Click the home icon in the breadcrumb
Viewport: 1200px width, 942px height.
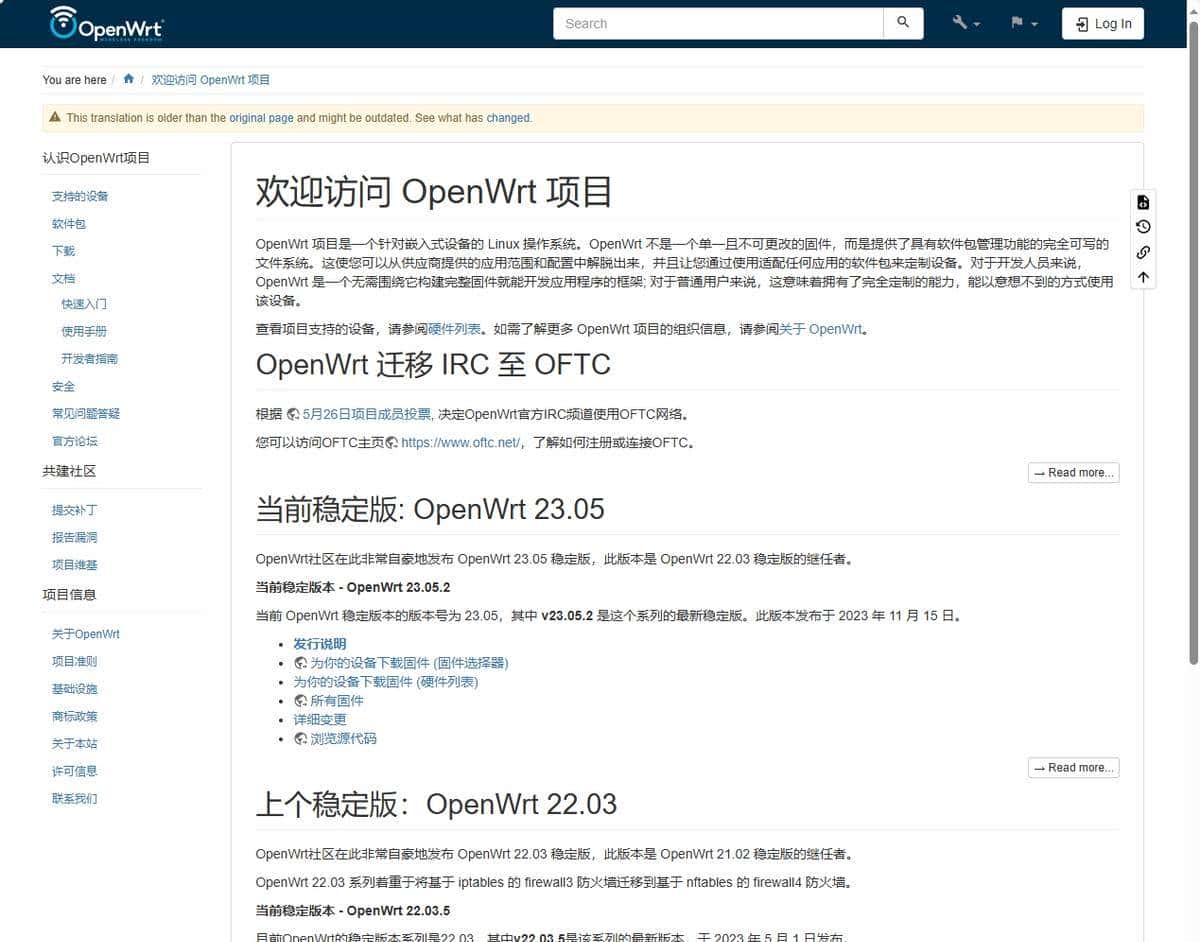pyautogui.click(x=128, y=79)
